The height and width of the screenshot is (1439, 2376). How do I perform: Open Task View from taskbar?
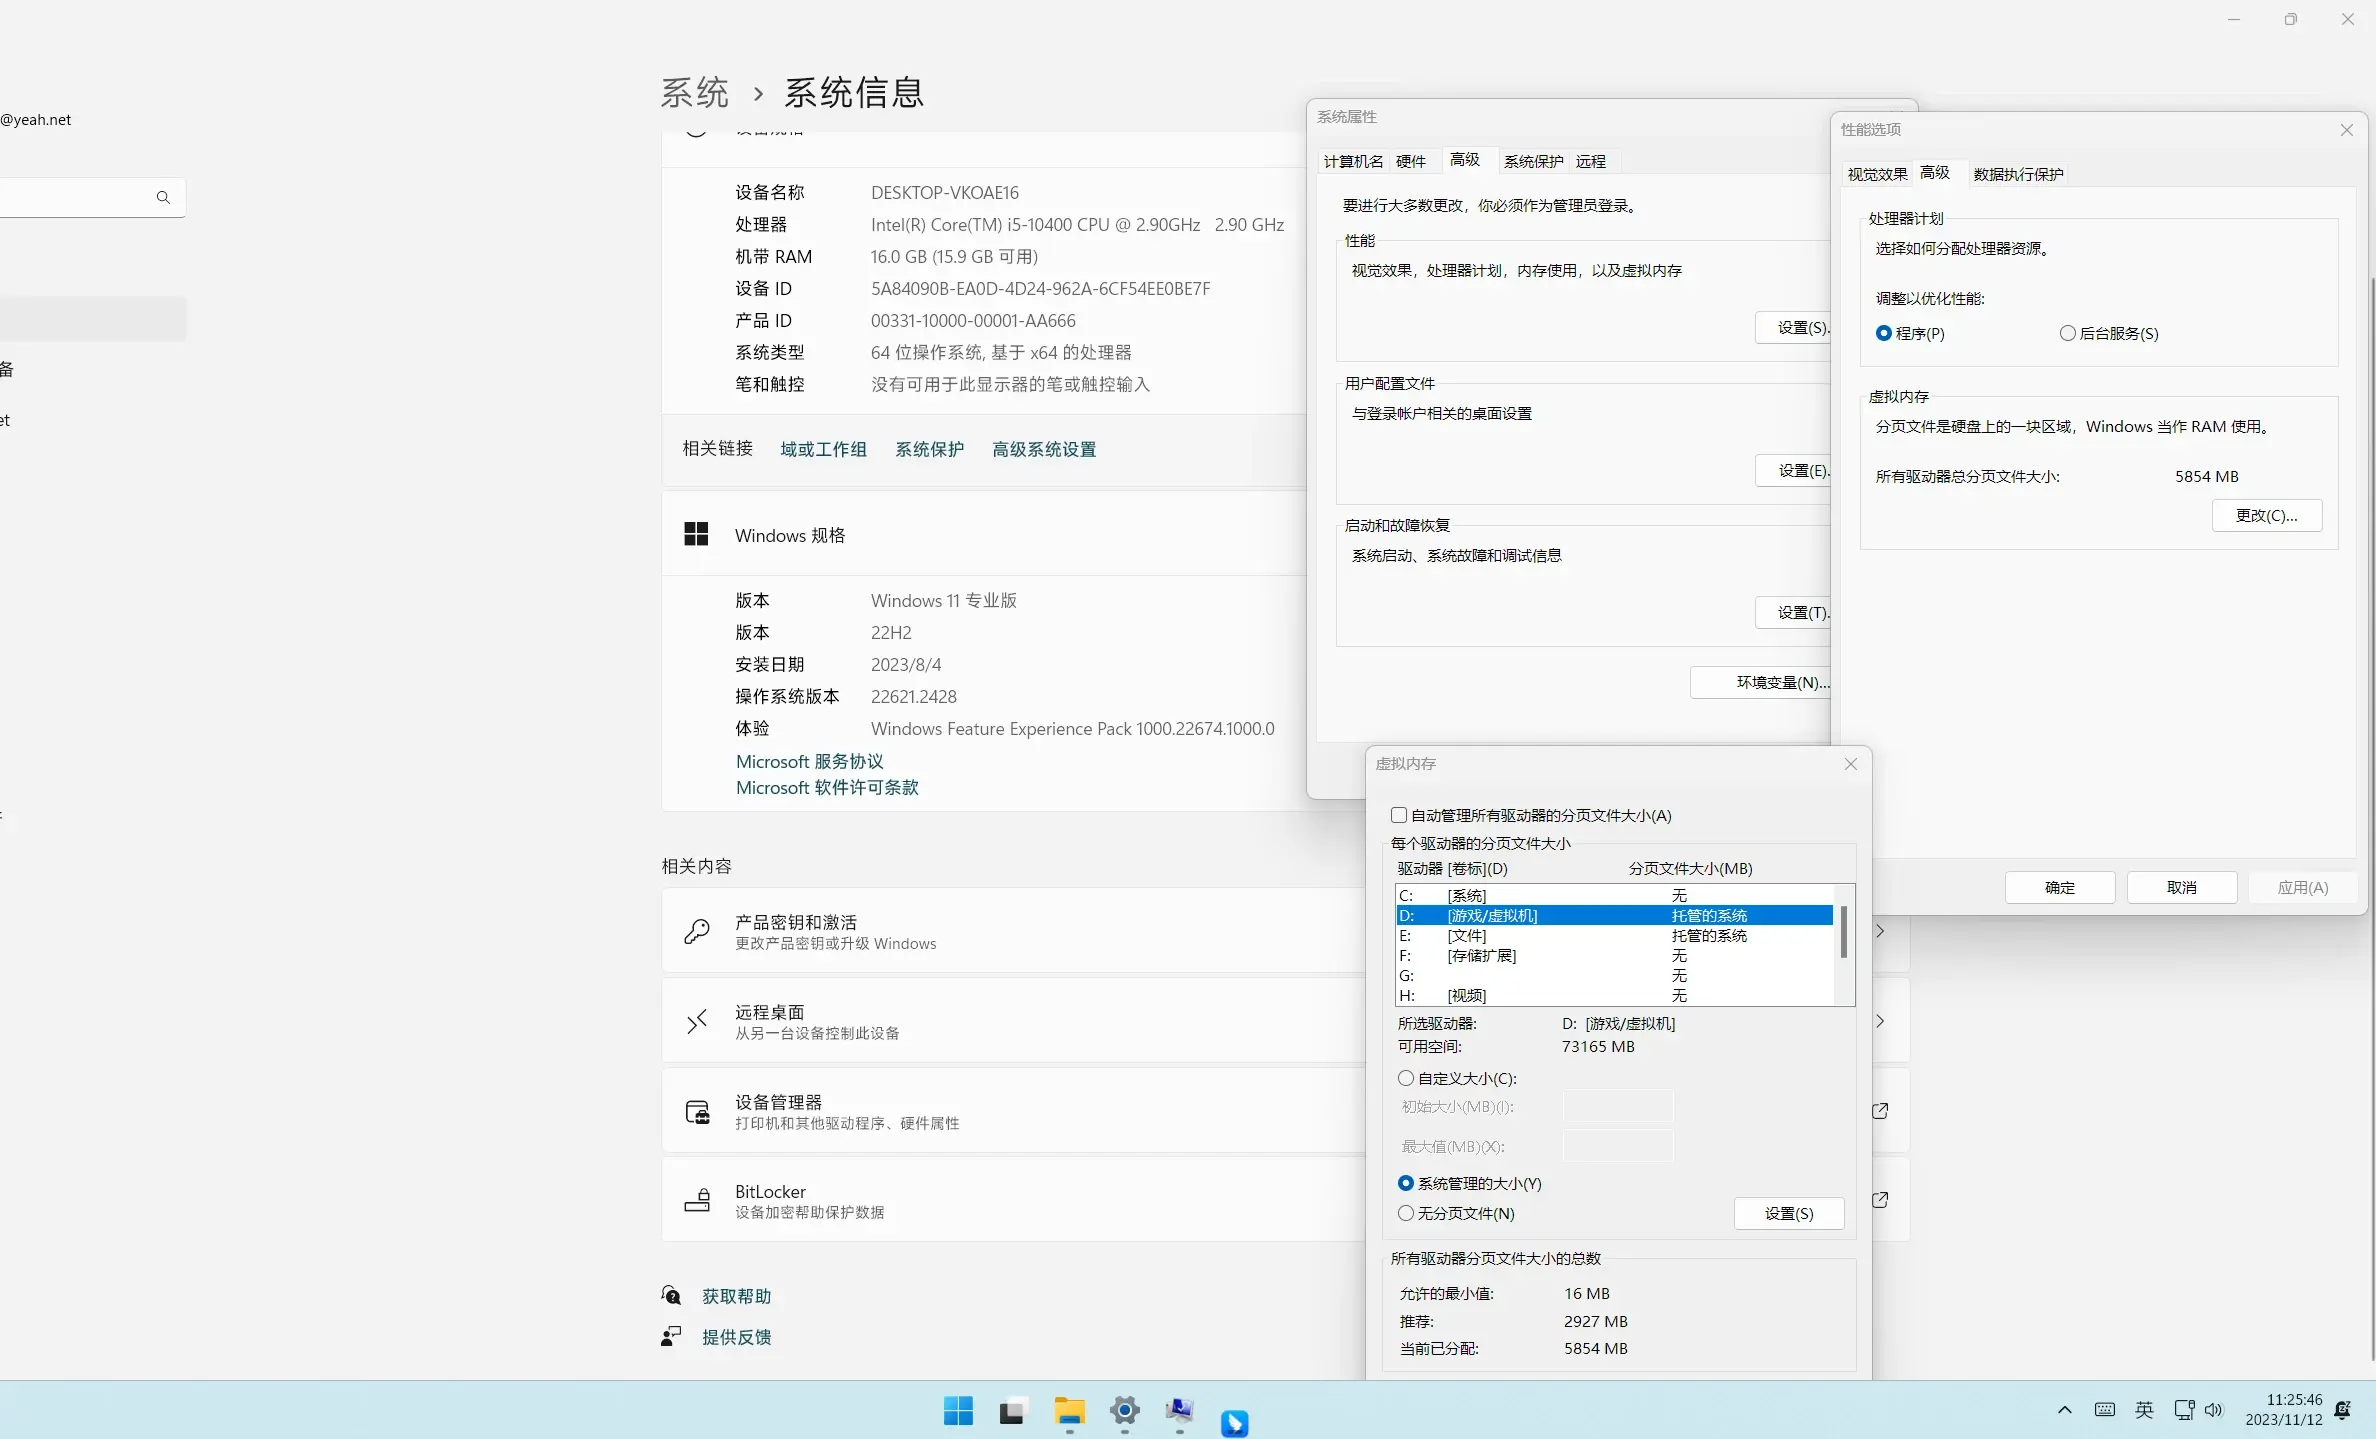1012,1411
